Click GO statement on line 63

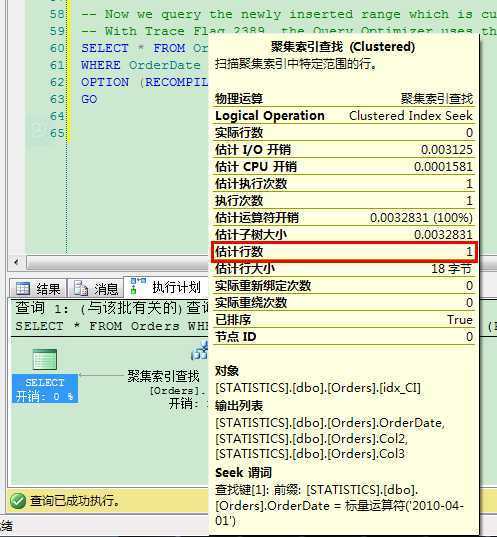[89, 99]
